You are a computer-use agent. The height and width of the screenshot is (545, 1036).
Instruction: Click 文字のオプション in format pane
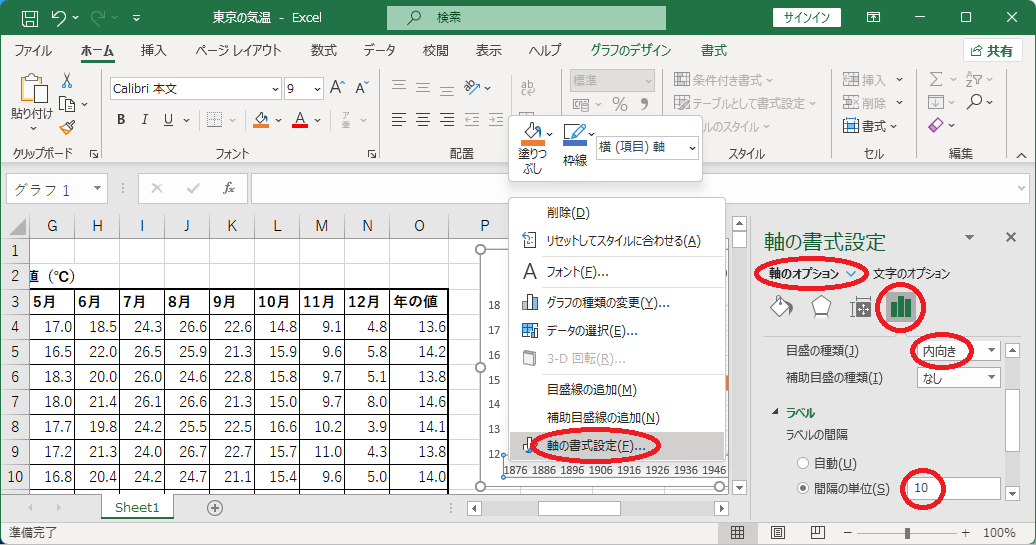click(911, 273)
